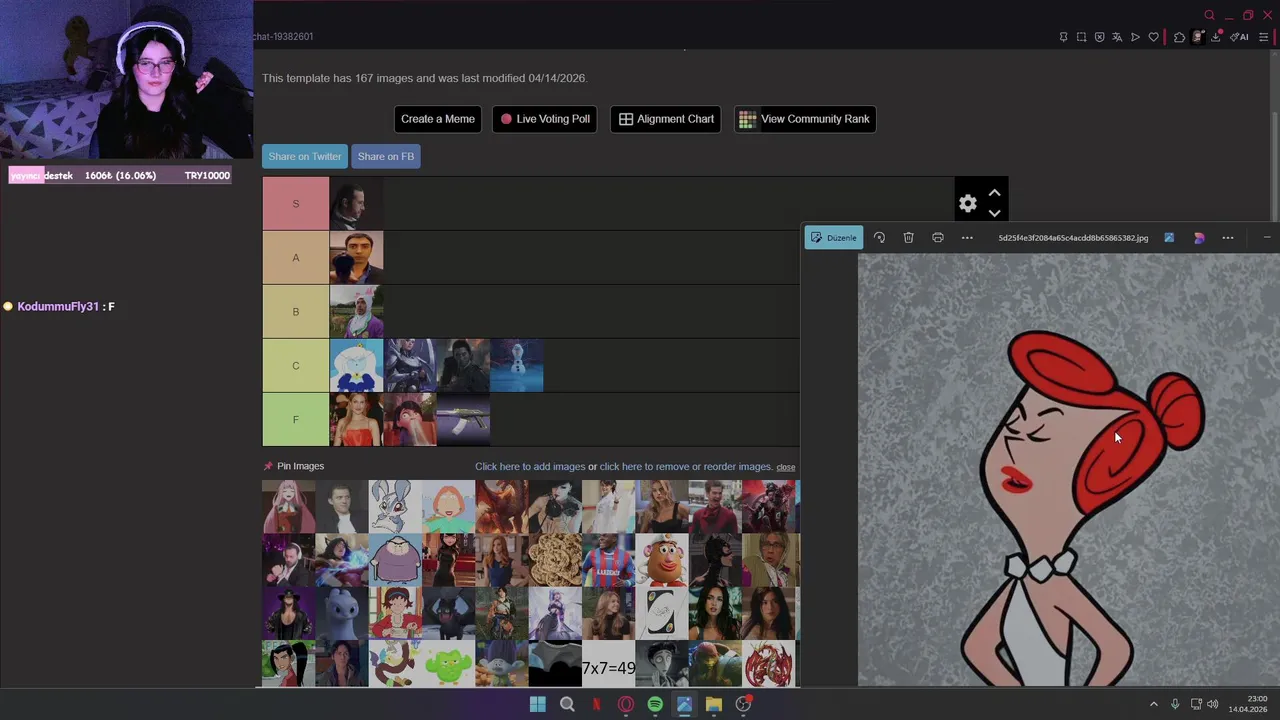Select green Duolingo owl image in tray
The image size is (1280, 720).
point(448,665)
